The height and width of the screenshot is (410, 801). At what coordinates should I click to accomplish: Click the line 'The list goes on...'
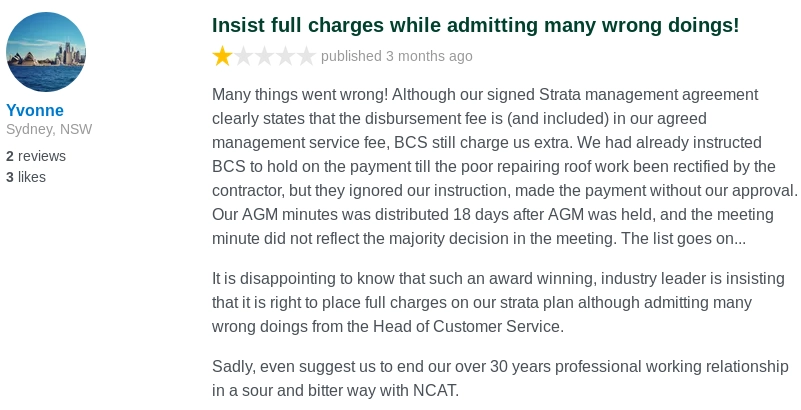coord(683,239)
